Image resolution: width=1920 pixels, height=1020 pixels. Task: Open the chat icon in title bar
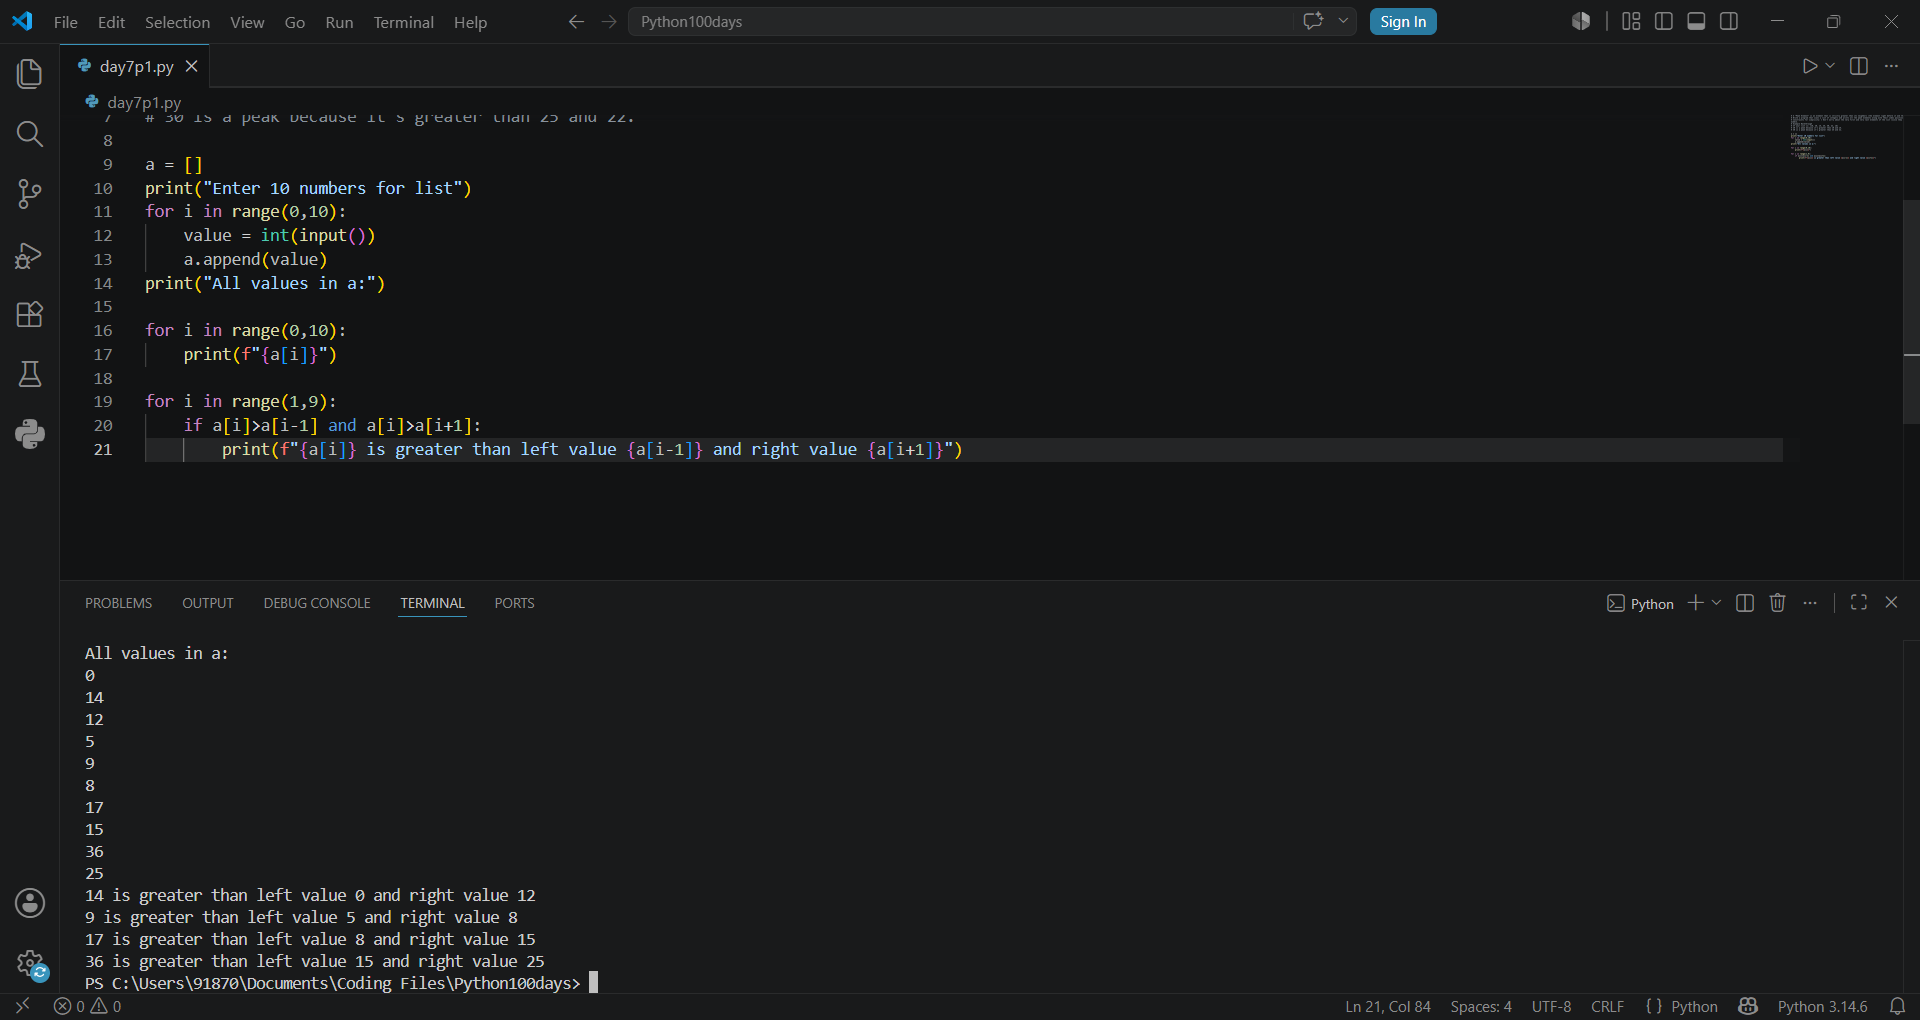click(1313, 21)
